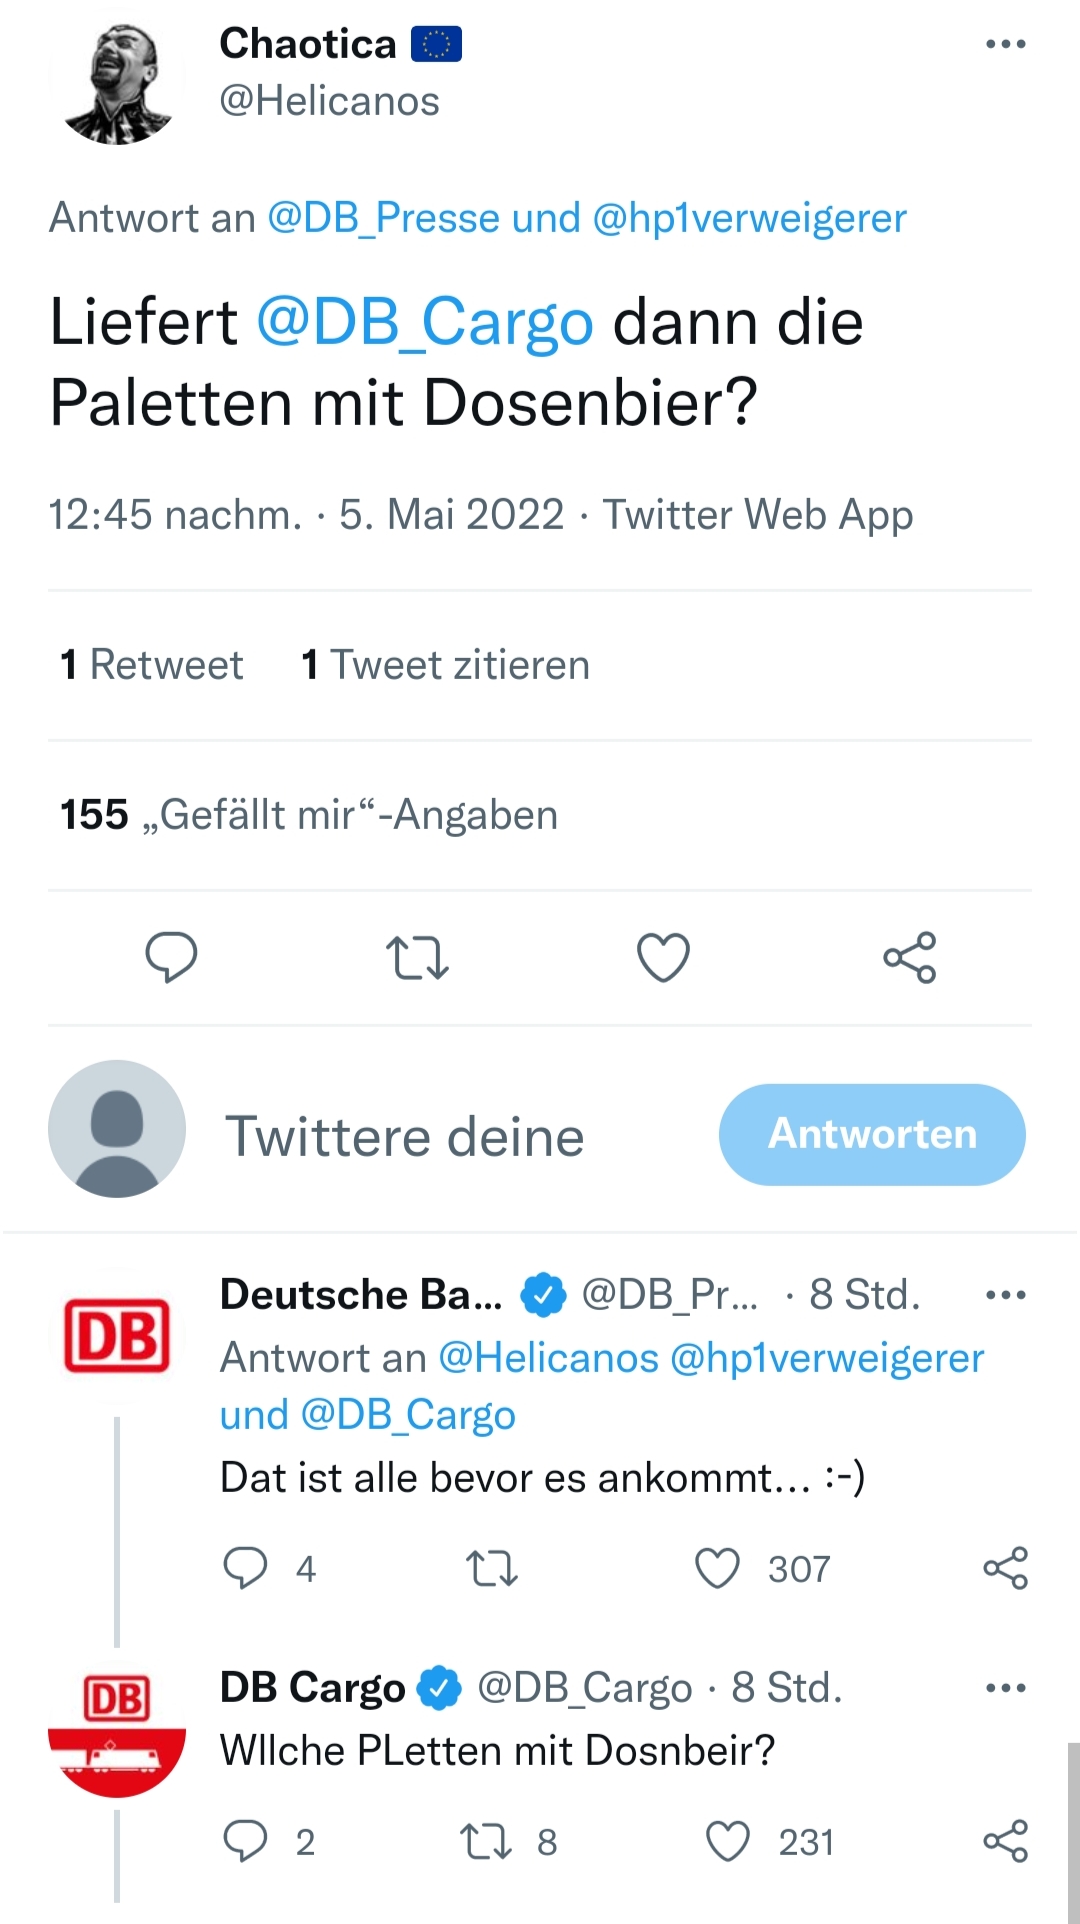Viewport: 1080px width, 1924px height.
Task: Reply to the DB Cargo tweet
Action: pos(245,1841)
